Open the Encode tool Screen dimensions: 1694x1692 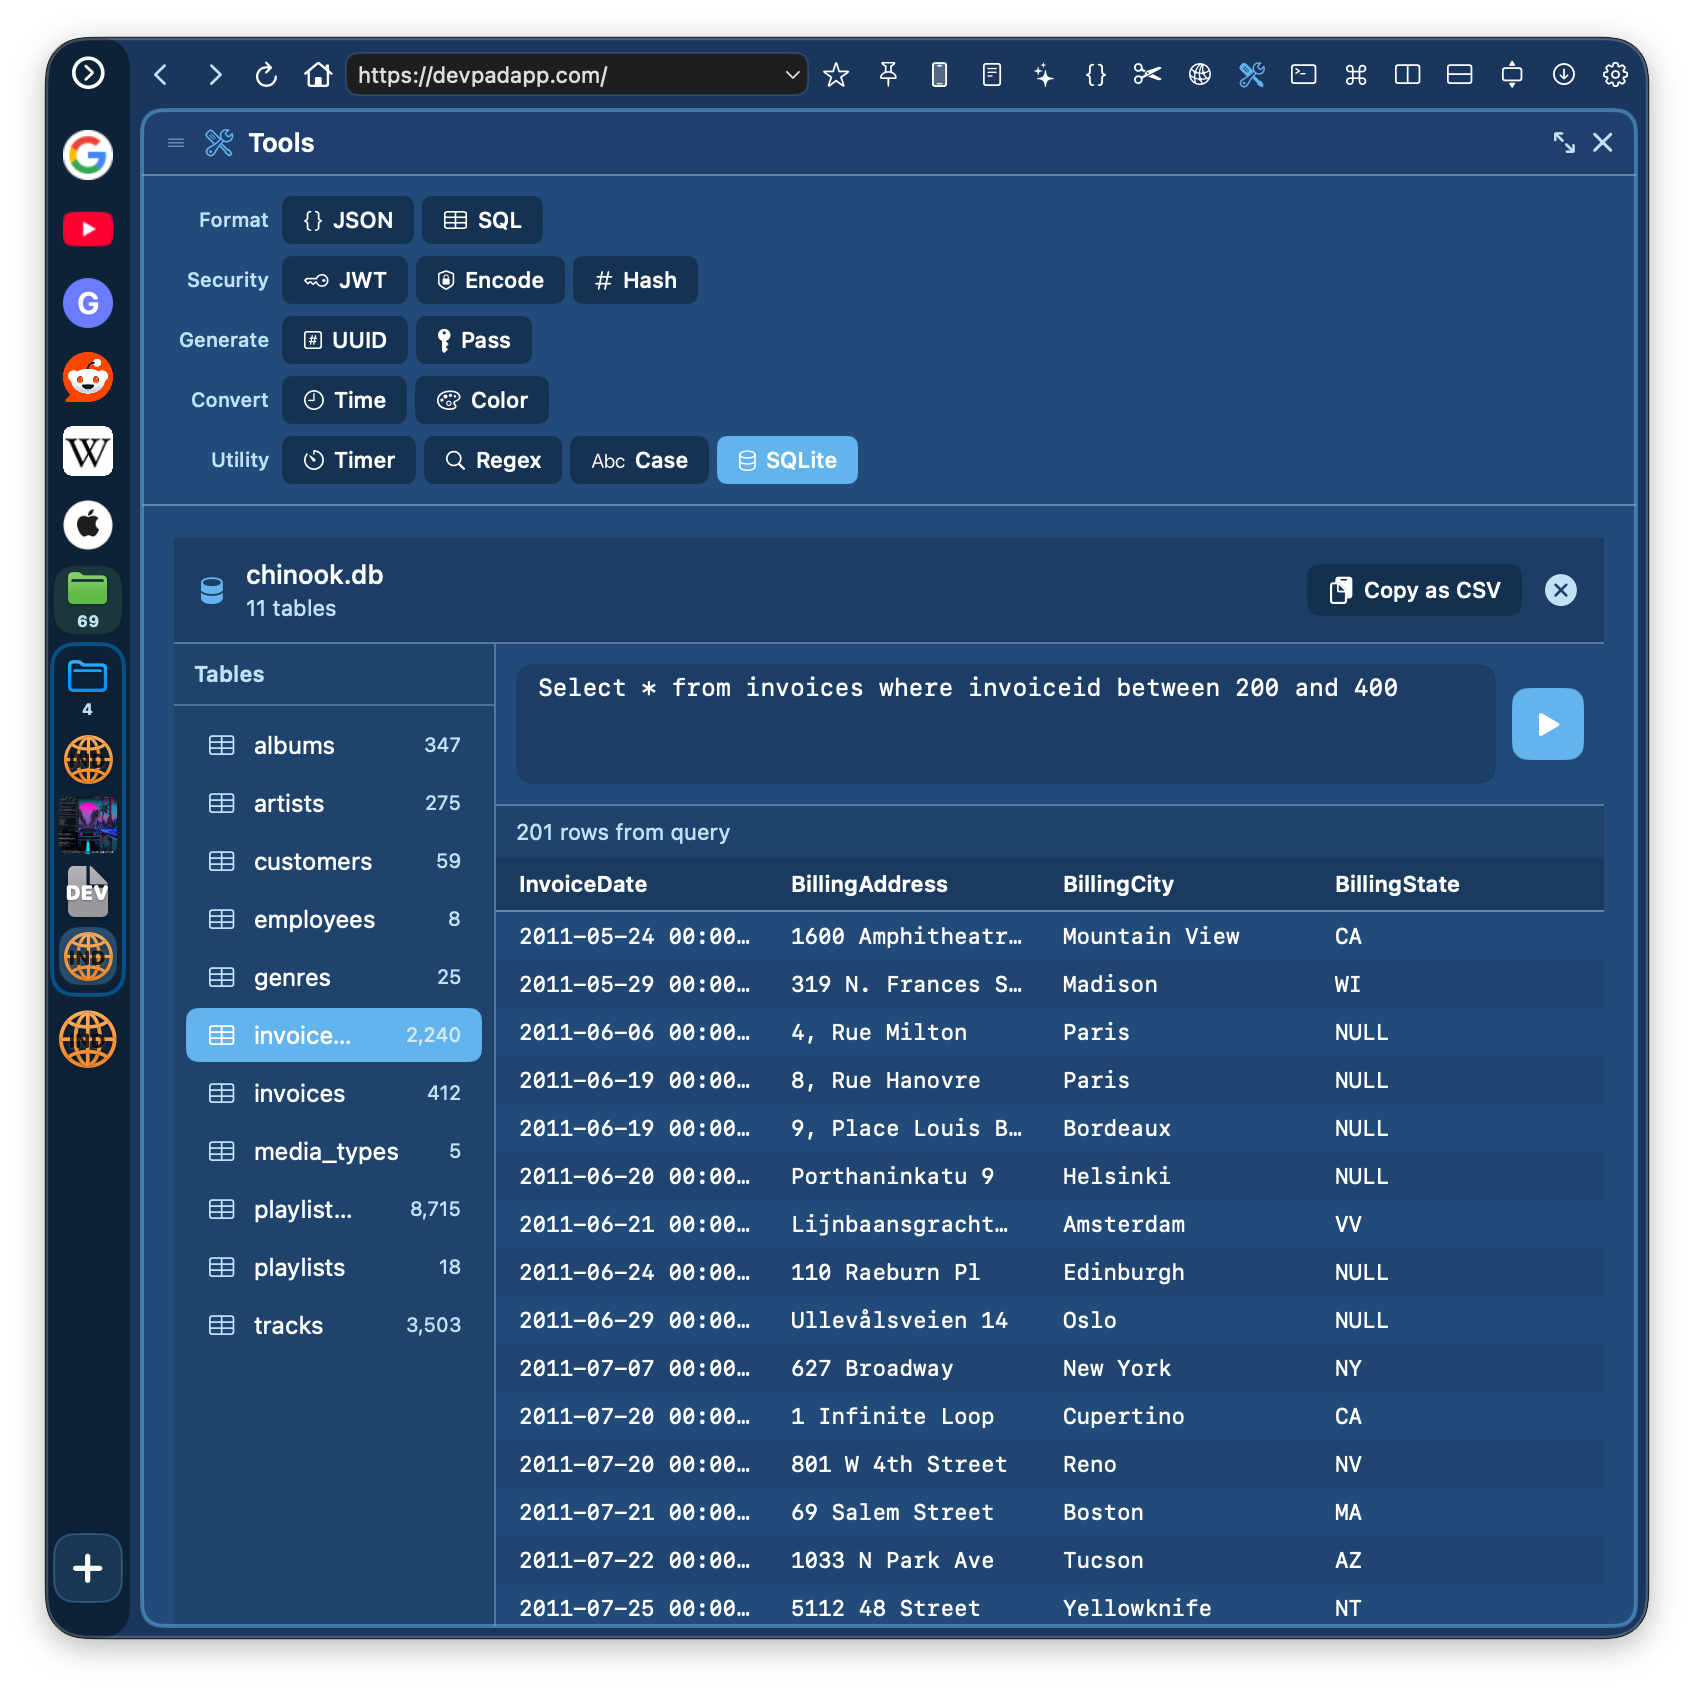pyautogui.click(x=490, y=280)
